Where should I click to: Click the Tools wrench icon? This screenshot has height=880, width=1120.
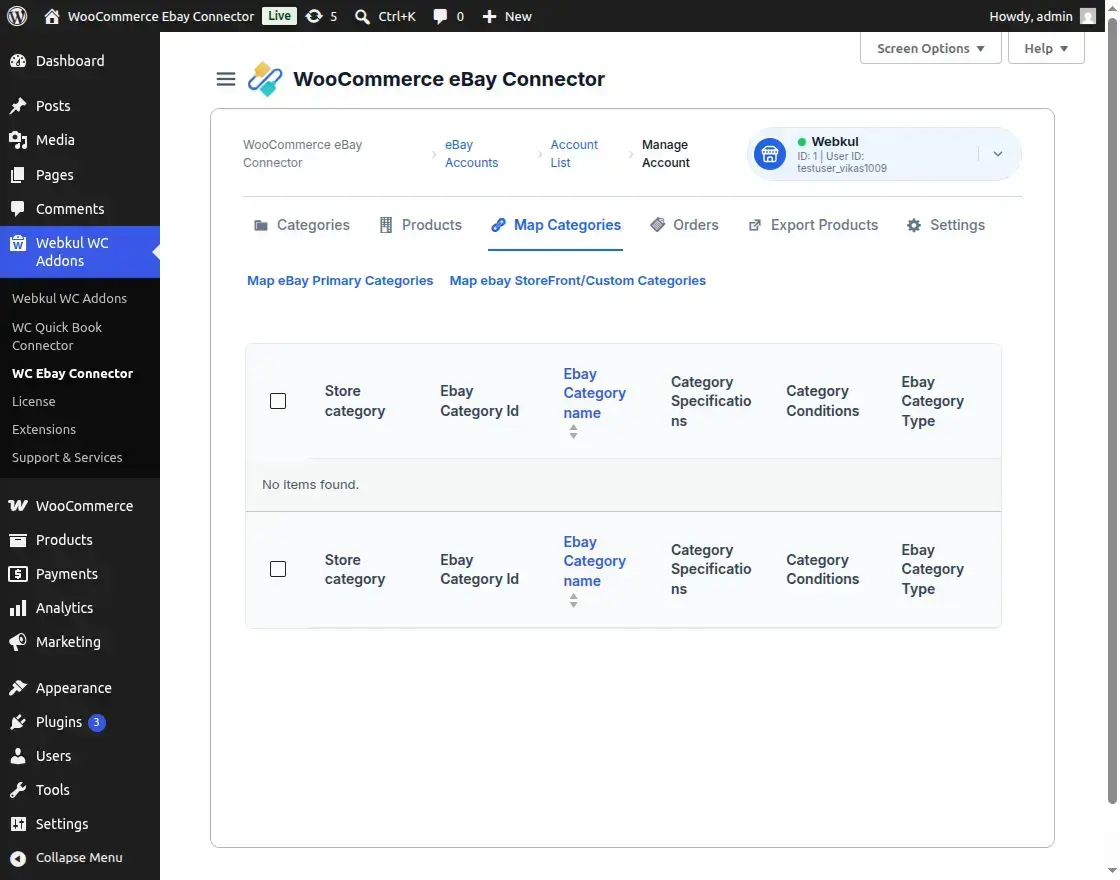(x=18, y=789)
